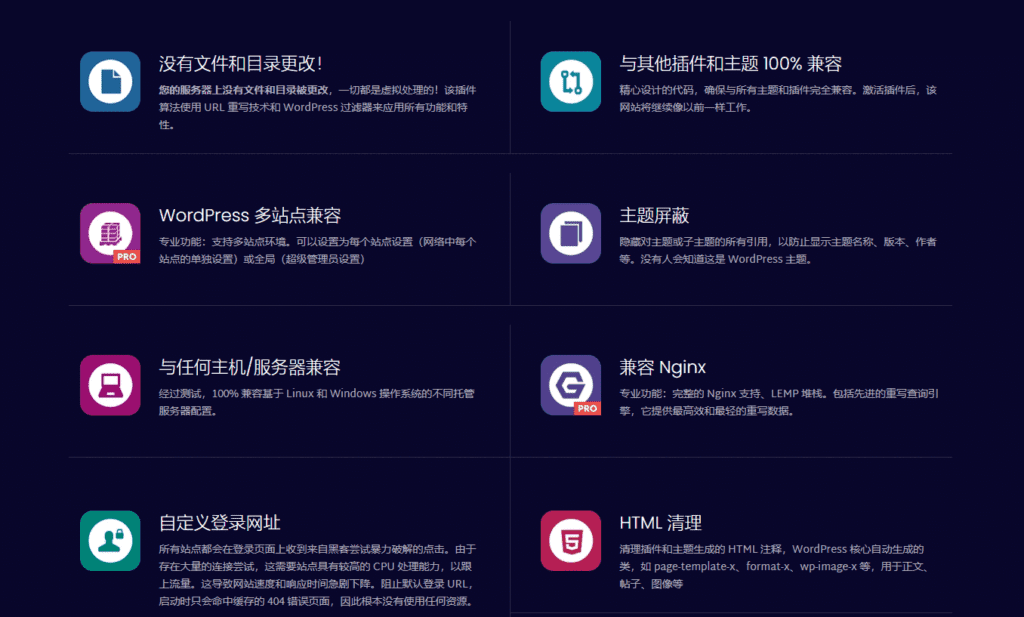Click the paragraph mentioning 404 错误页面

coord(317,575)
